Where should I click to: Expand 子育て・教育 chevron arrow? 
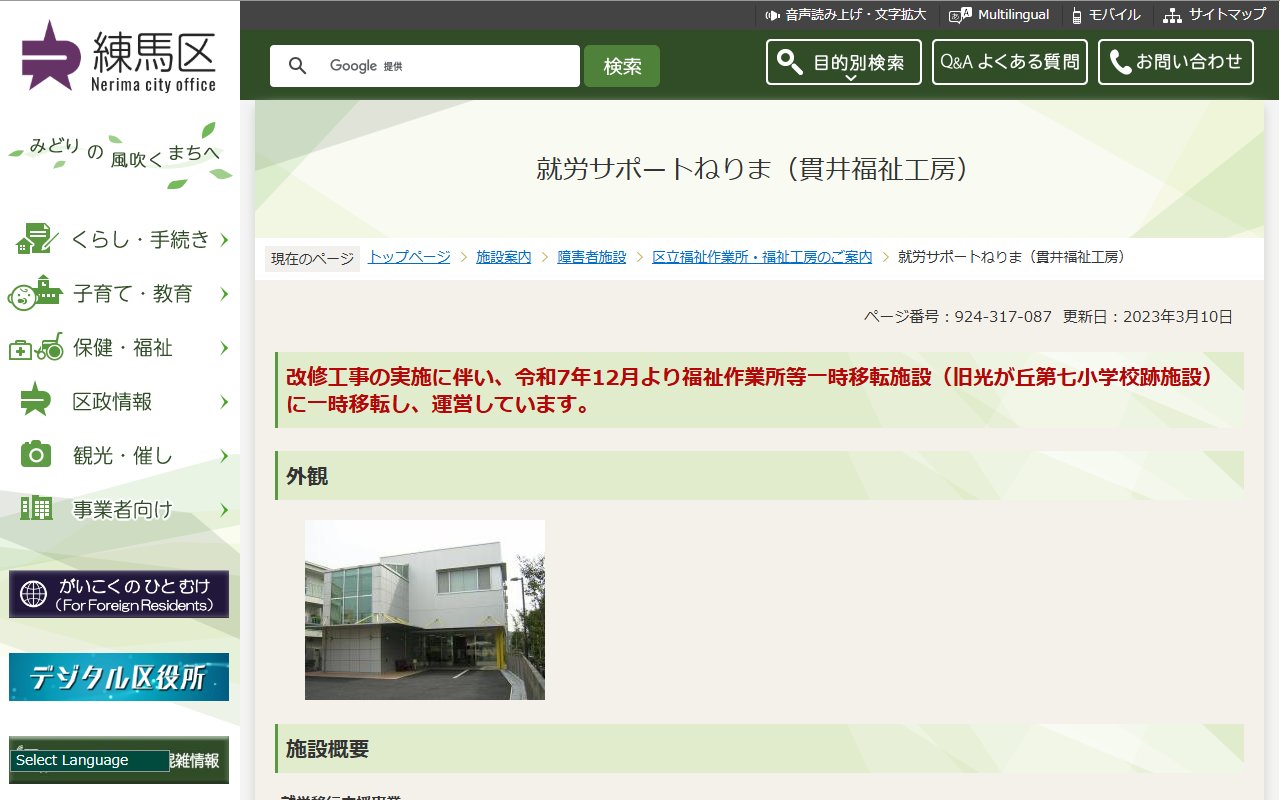coord(224,294)
